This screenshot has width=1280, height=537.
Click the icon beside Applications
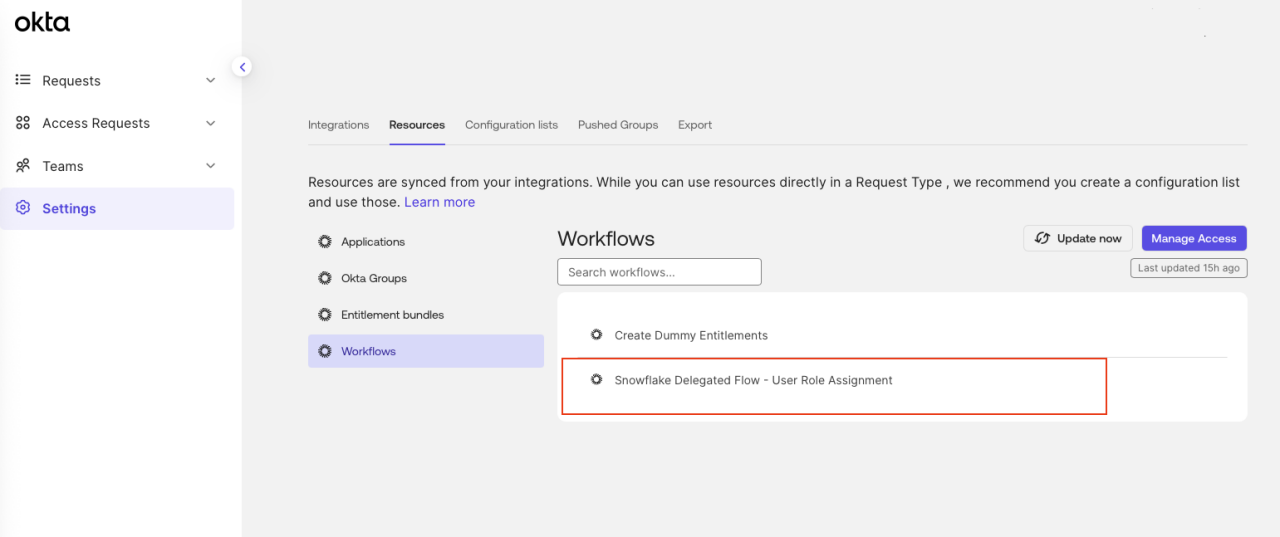(324, 241)
